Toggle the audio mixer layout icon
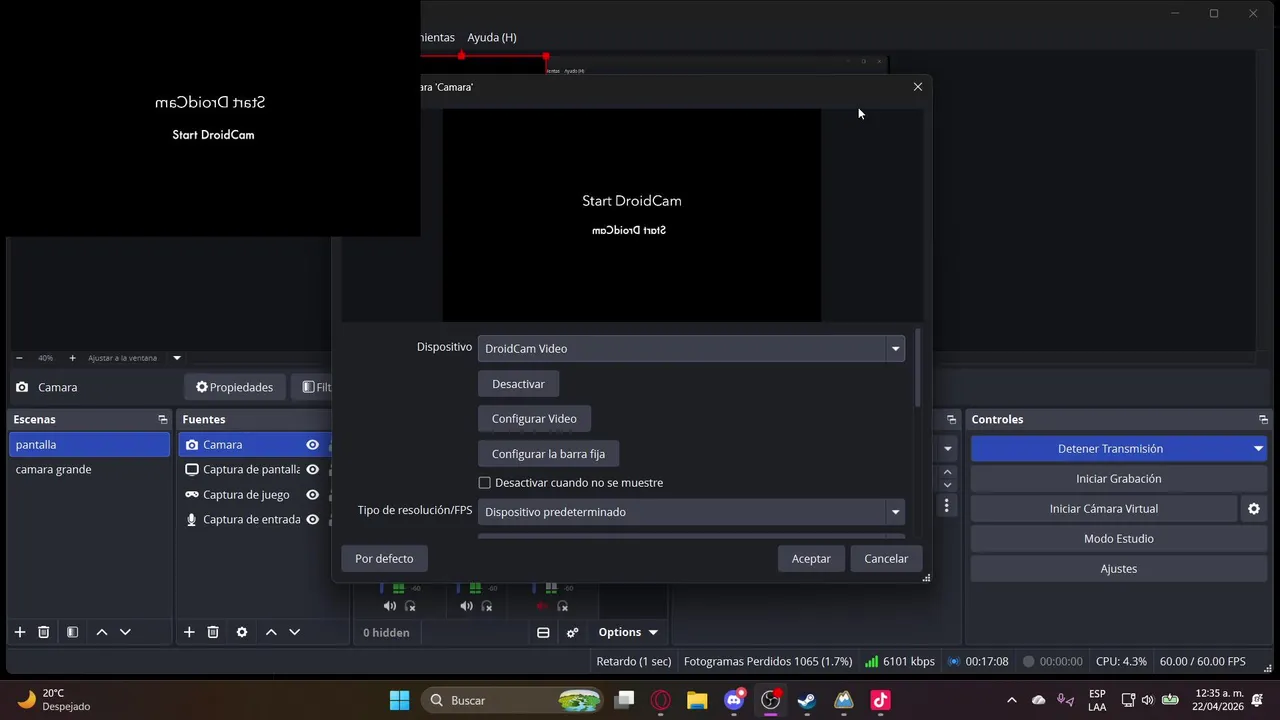 (x=543, y=632)
